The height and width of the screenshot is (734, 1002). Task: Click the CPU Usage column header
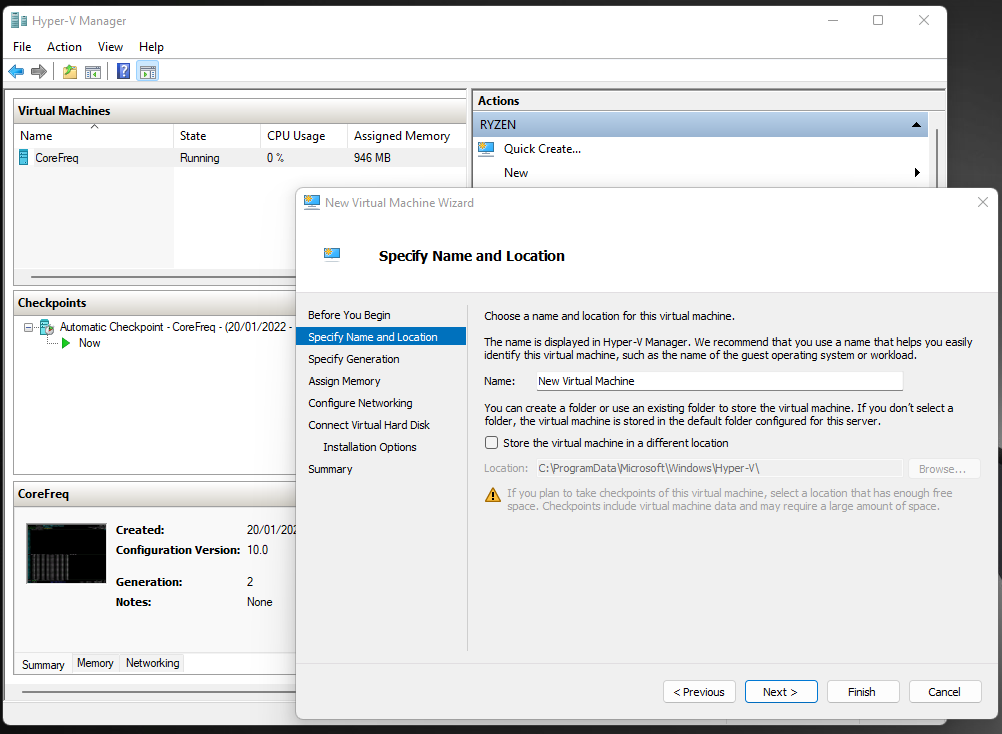click(304, 135)
